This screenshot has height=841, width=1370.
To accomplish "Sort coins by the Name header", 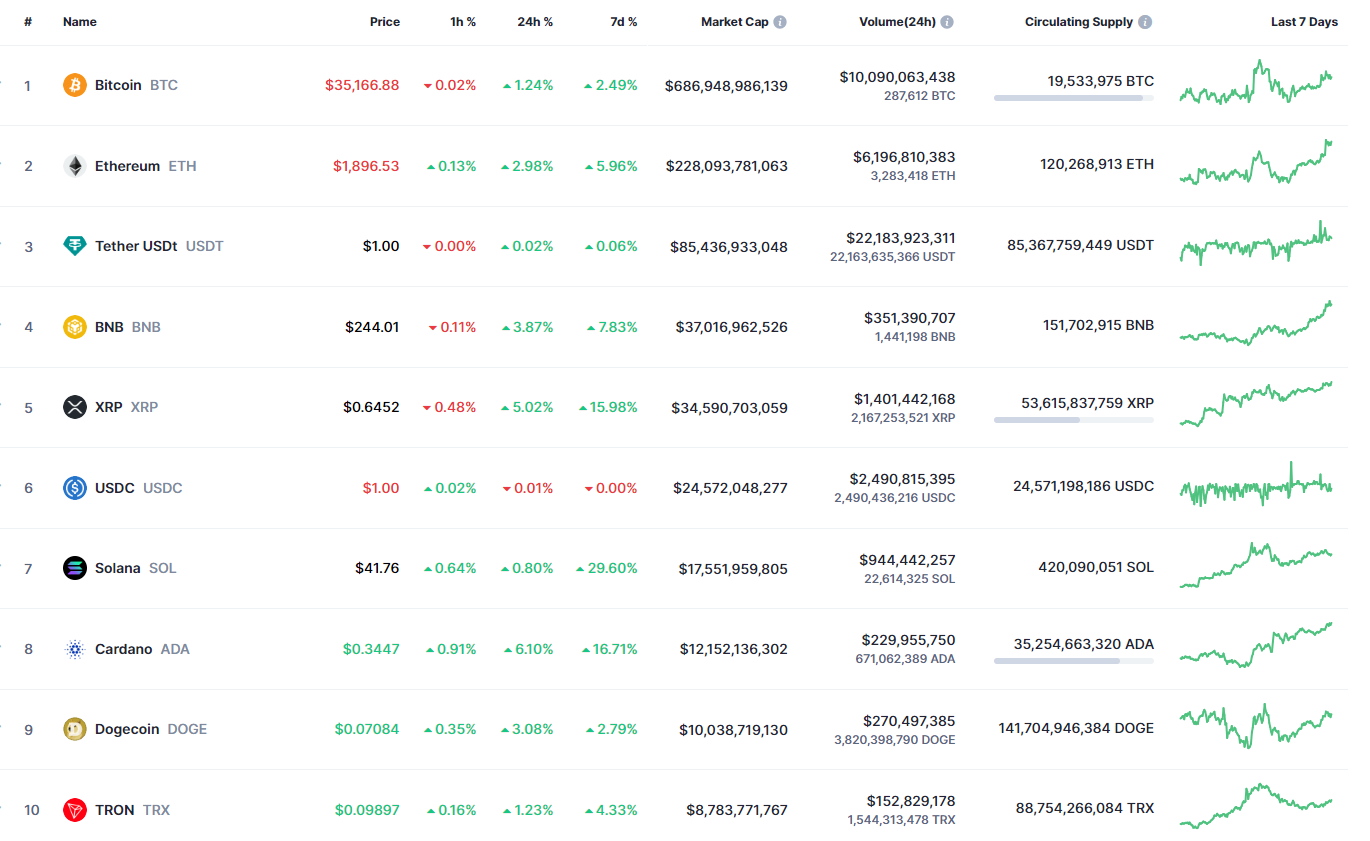I will (x=79, y=22).
